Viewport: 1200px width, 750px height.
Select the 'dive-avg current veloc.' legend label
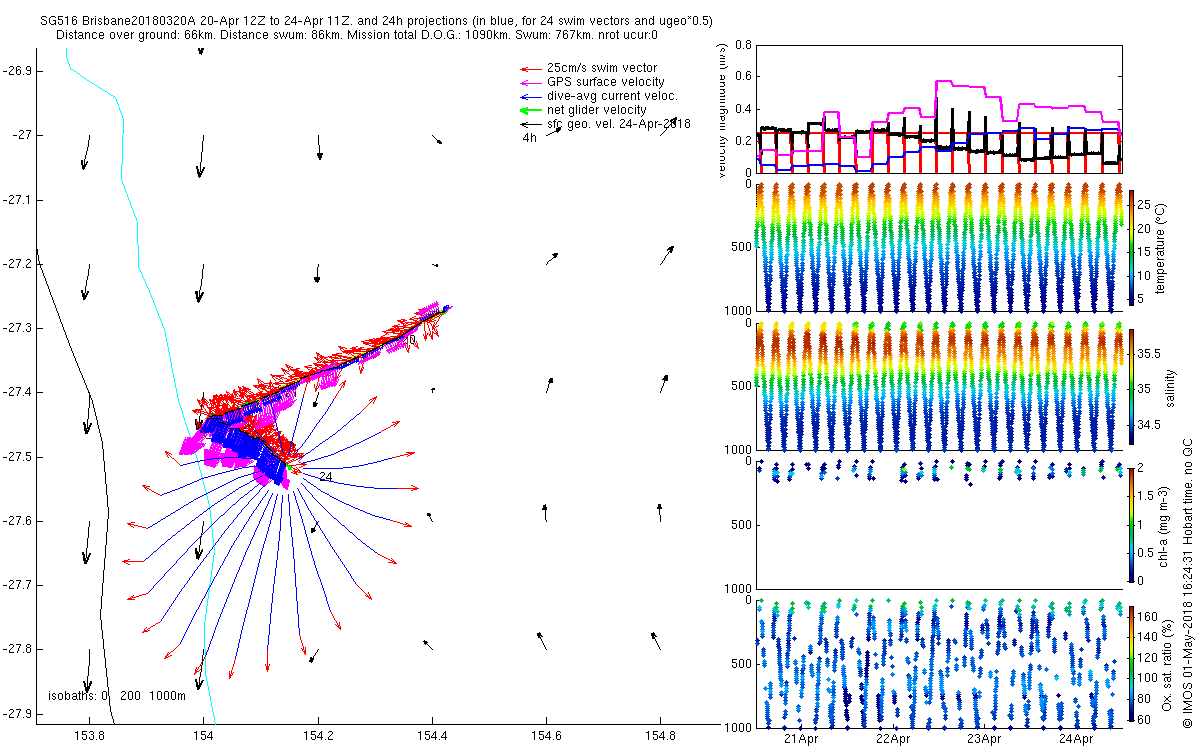click(612, 96)
